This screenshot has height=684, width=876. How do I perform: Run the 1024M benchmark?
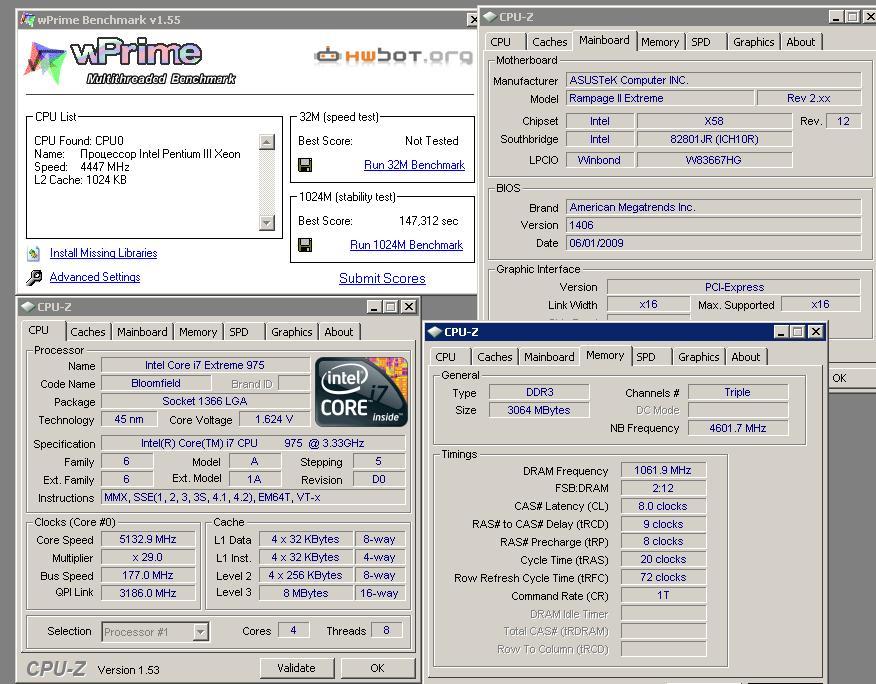click(x=406, y=245)
